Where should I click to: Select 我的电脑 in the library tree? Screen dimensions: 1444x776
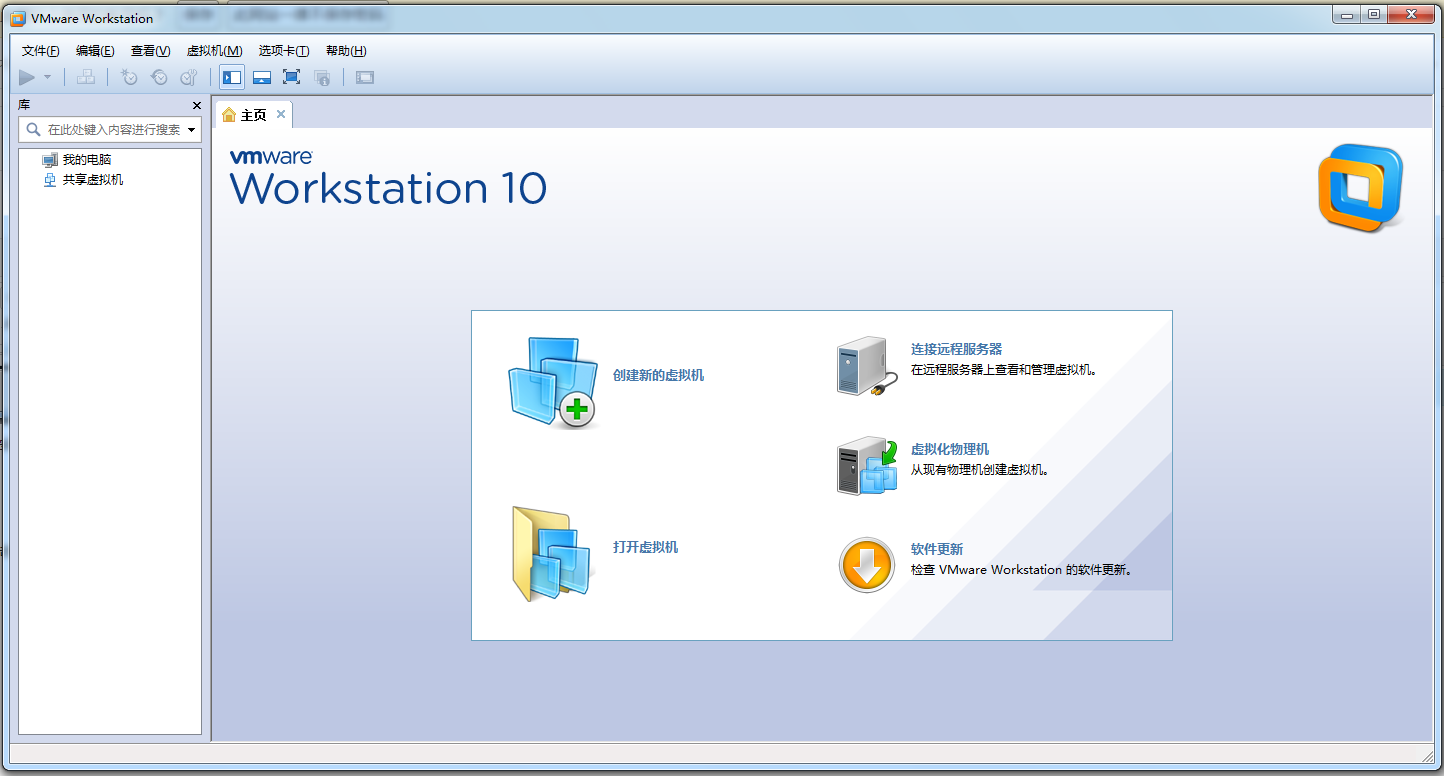click(86, 160)
